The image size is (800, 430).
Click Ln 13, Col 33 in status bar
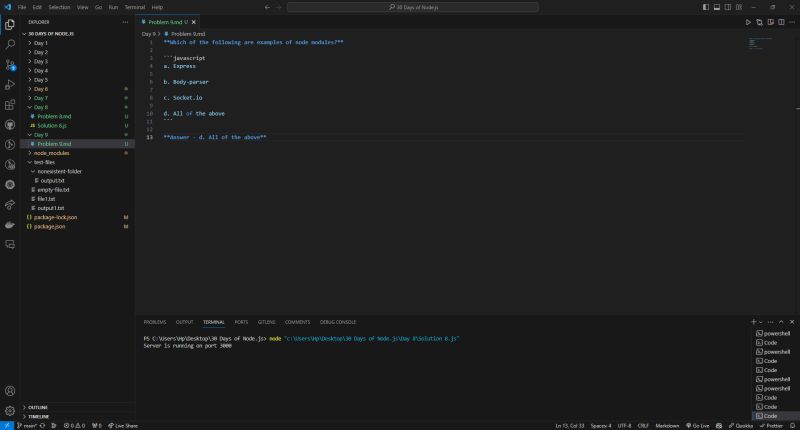(569, 425)
